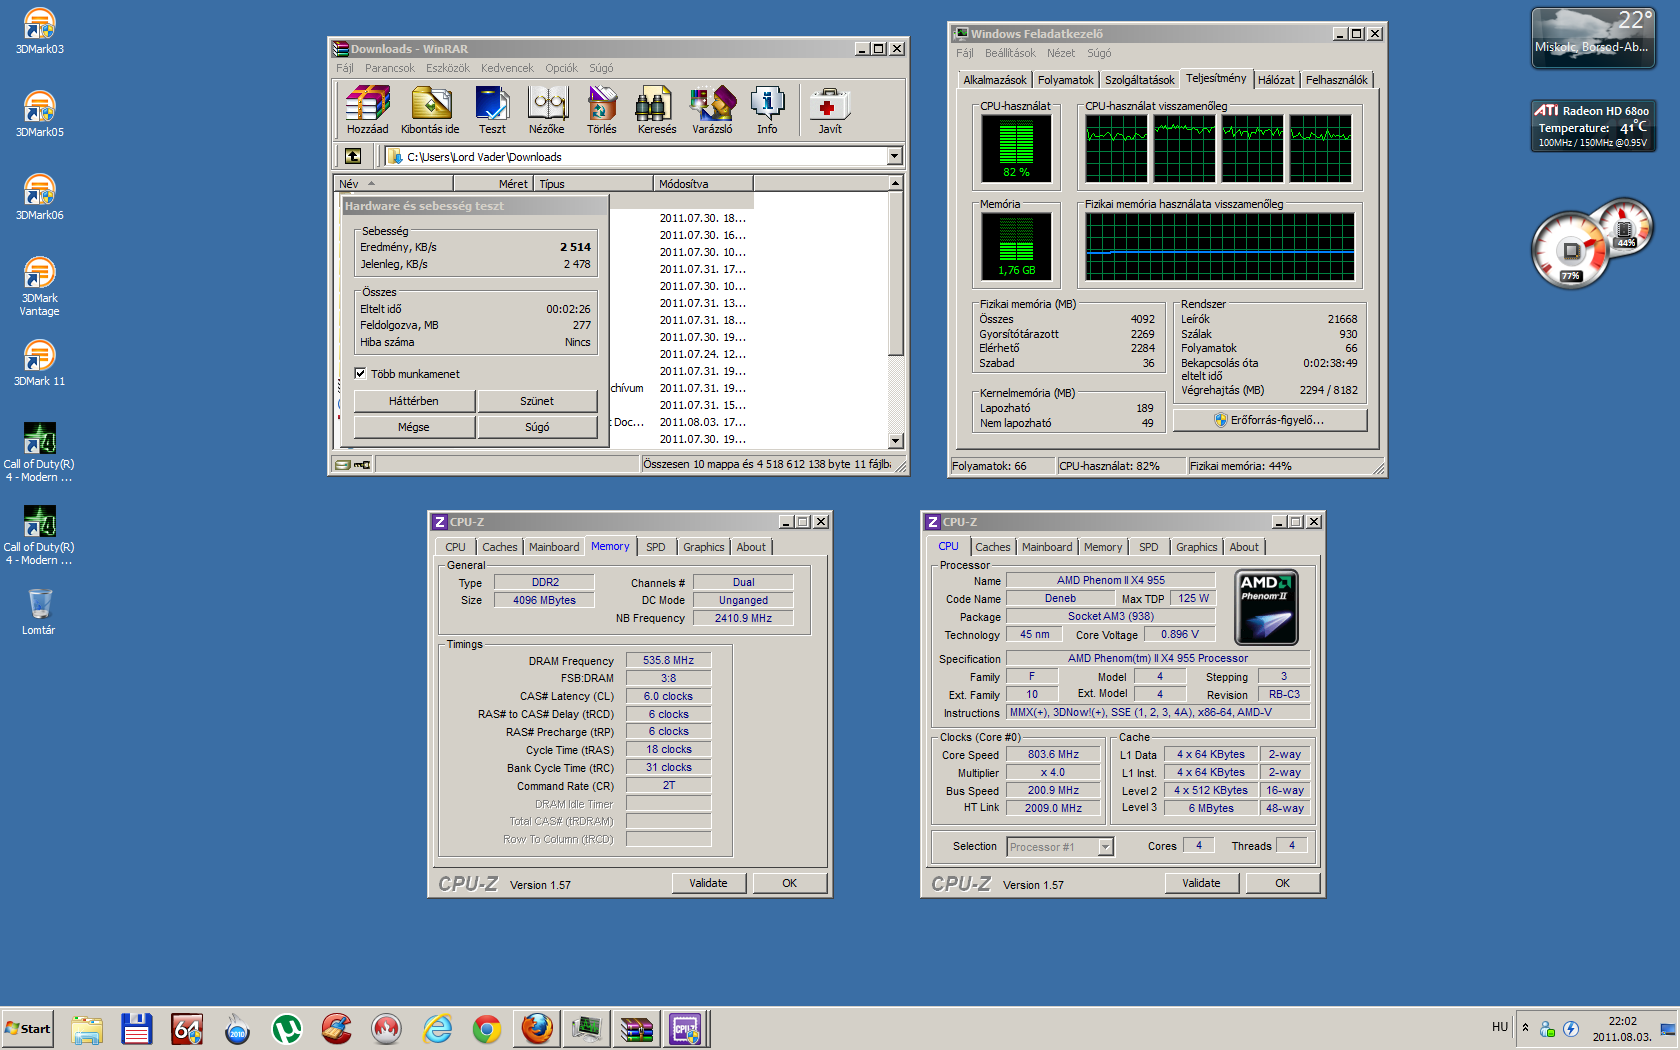Sort the WinRAR list by the Módosítva column
This screenshot has height=1050, width=1680.
pyautogui.click(x=703, y=184)
